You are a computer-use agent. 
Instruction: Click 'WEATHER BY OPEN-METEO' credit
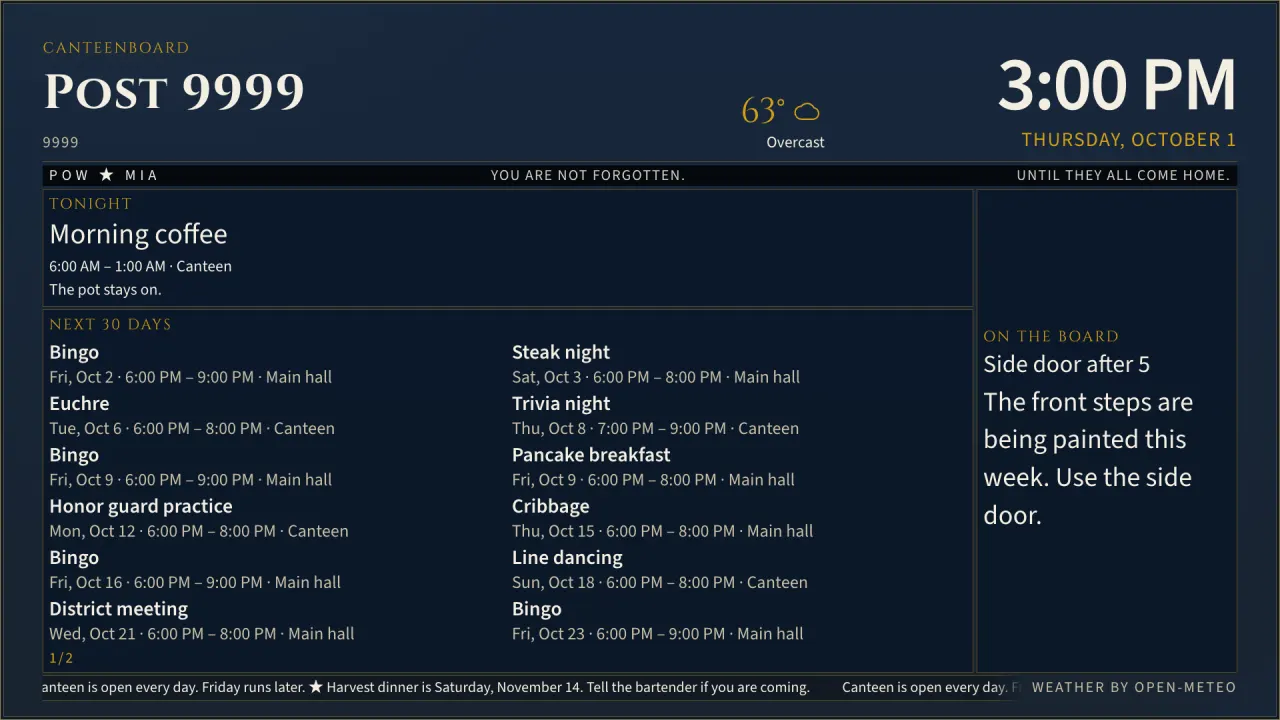(1134, 688)
